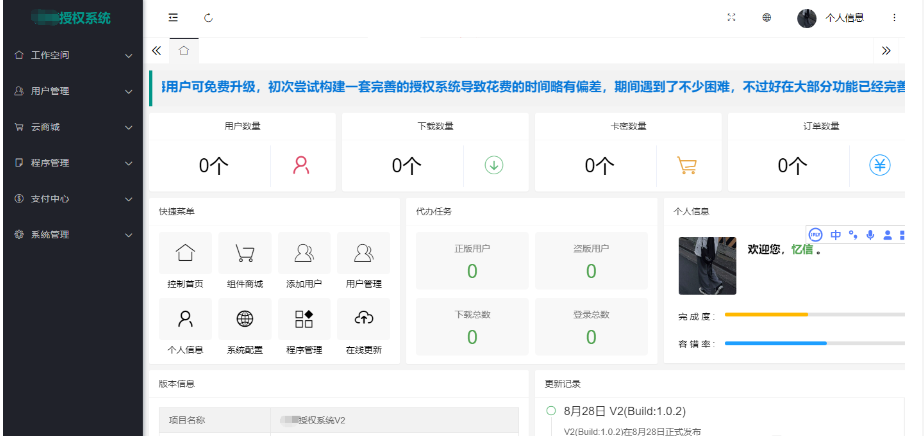Image resolution: width=924 pixels, height=436 pixels.
Task: Open the 系统配置 quick menu shortcut
Action: coord(245,327)
